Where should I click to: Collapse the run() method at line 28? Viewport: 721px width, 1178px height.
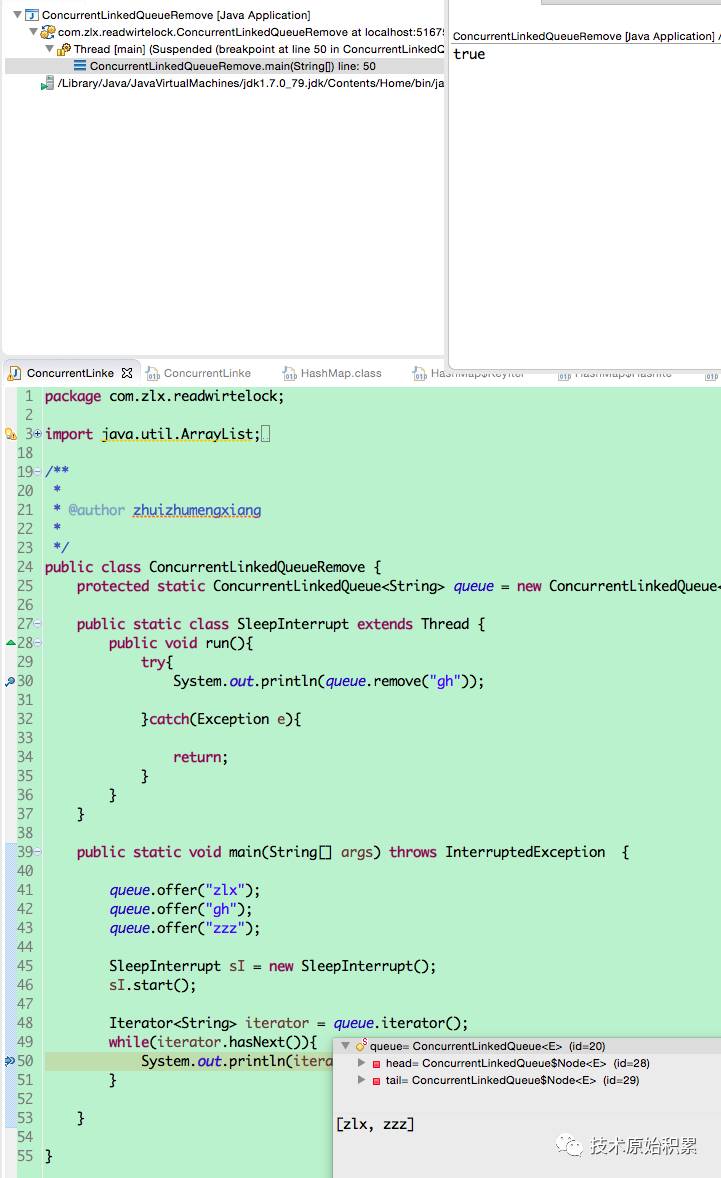[38, 642]
